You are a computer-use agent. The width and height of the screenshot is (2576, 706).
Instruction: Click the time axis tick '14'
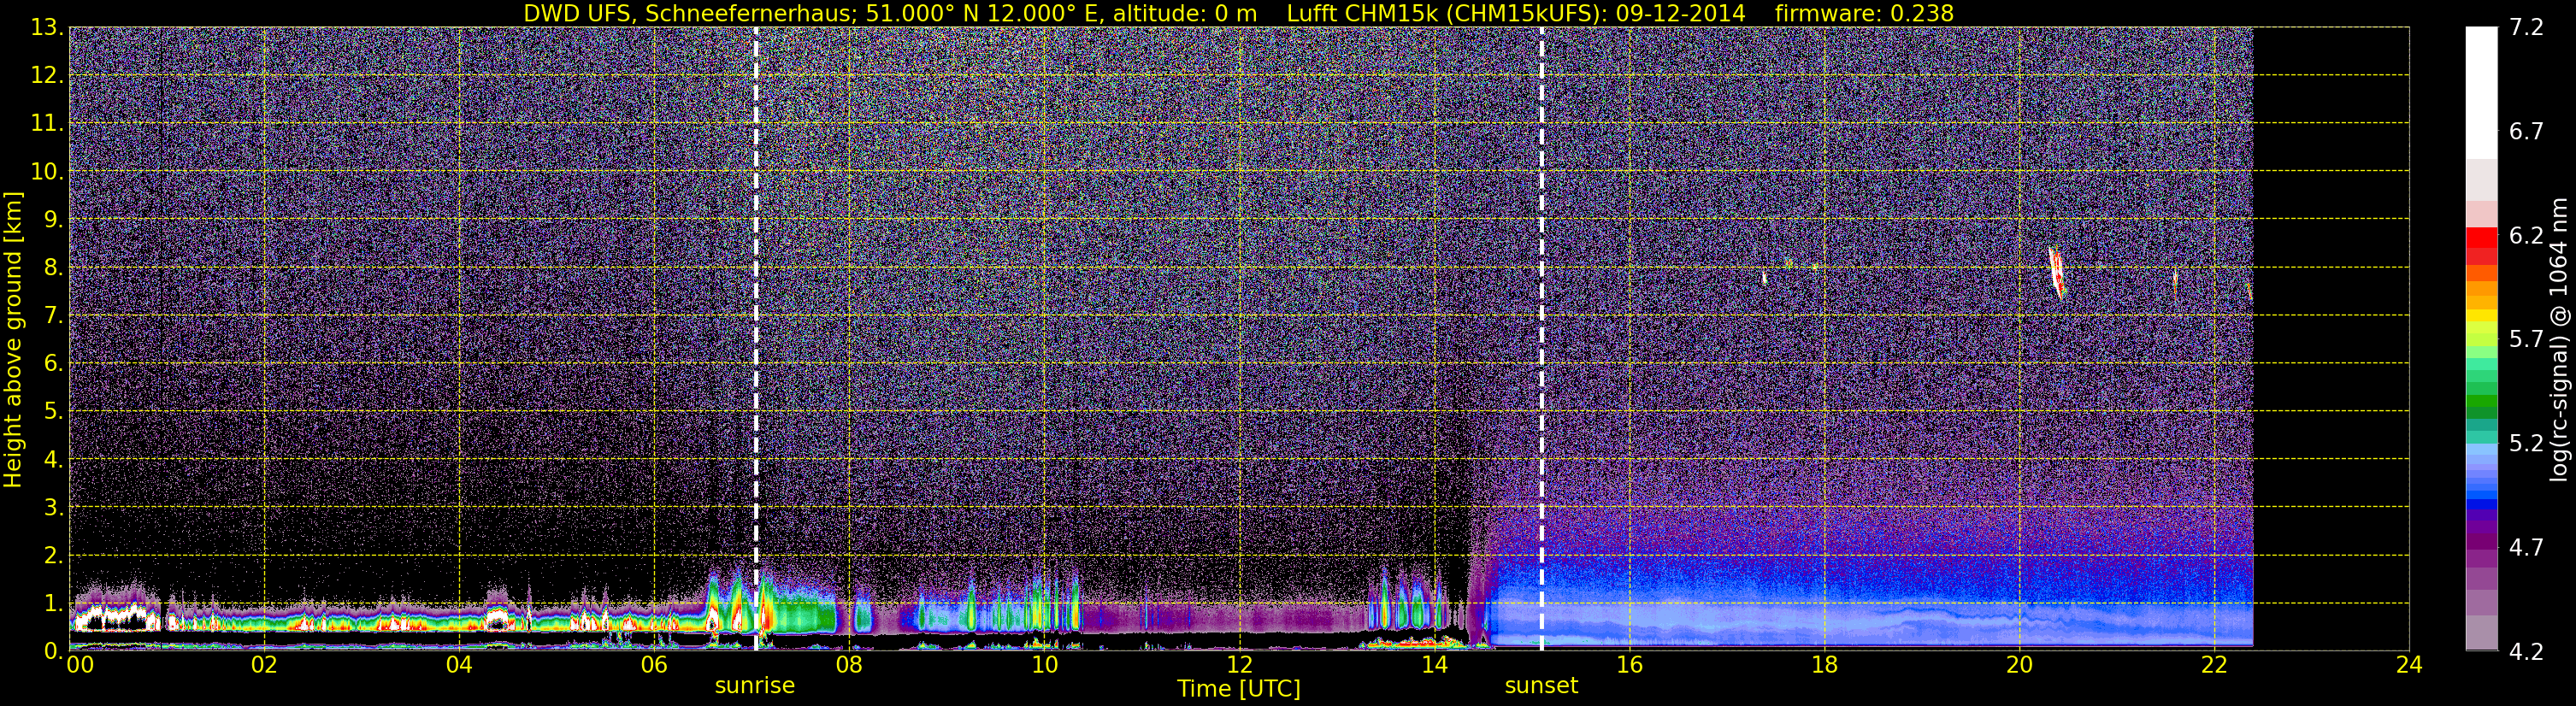[1434, 665]
